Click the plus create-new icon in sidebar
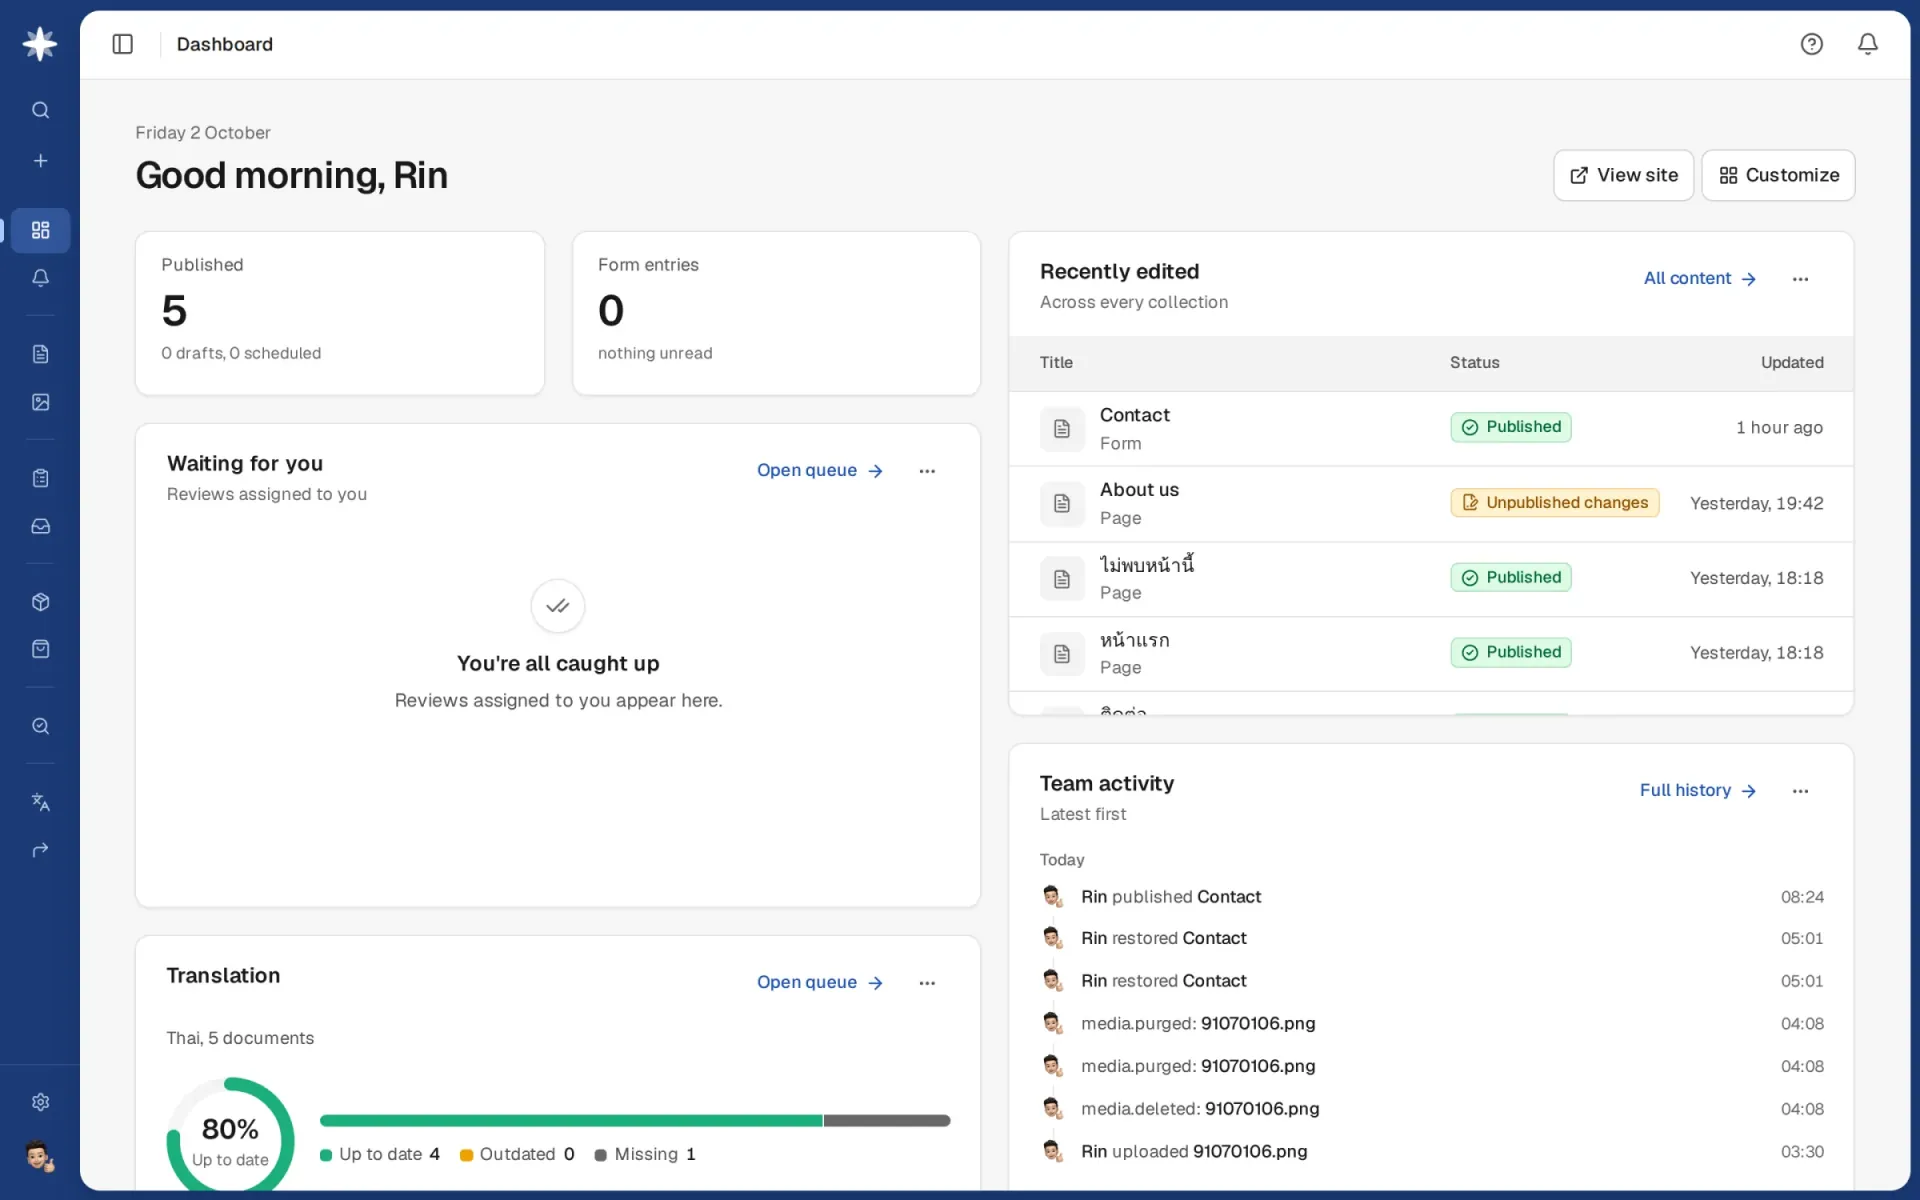 coord(40,161)
